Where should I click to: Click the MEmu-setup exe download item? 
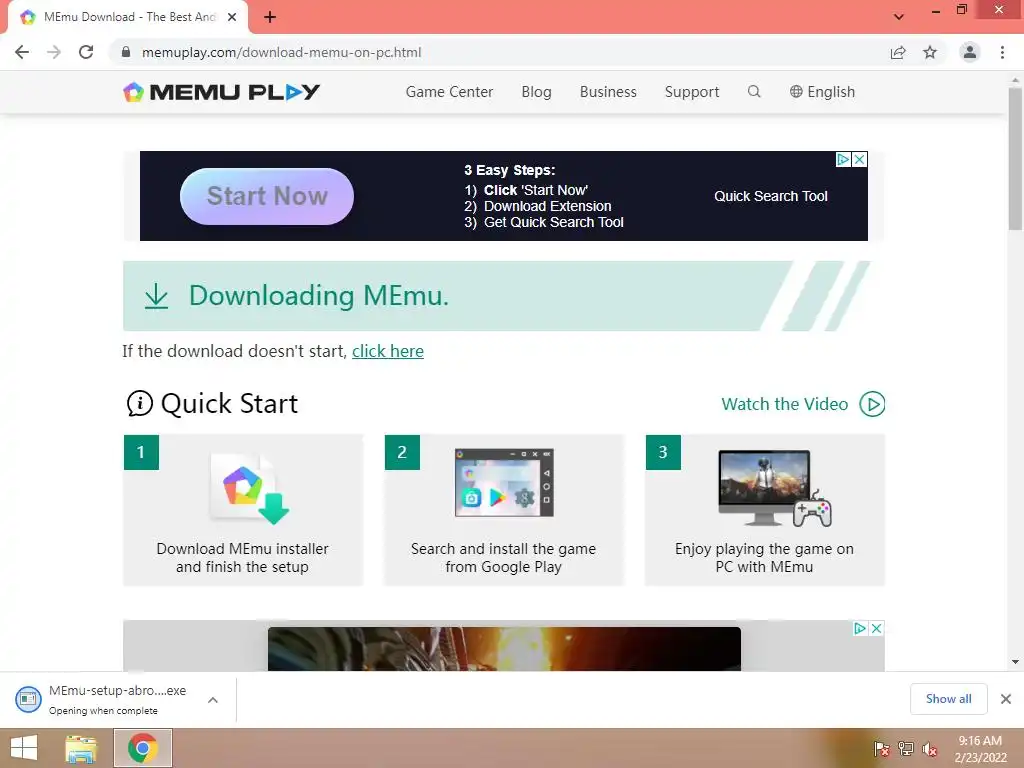104,699
